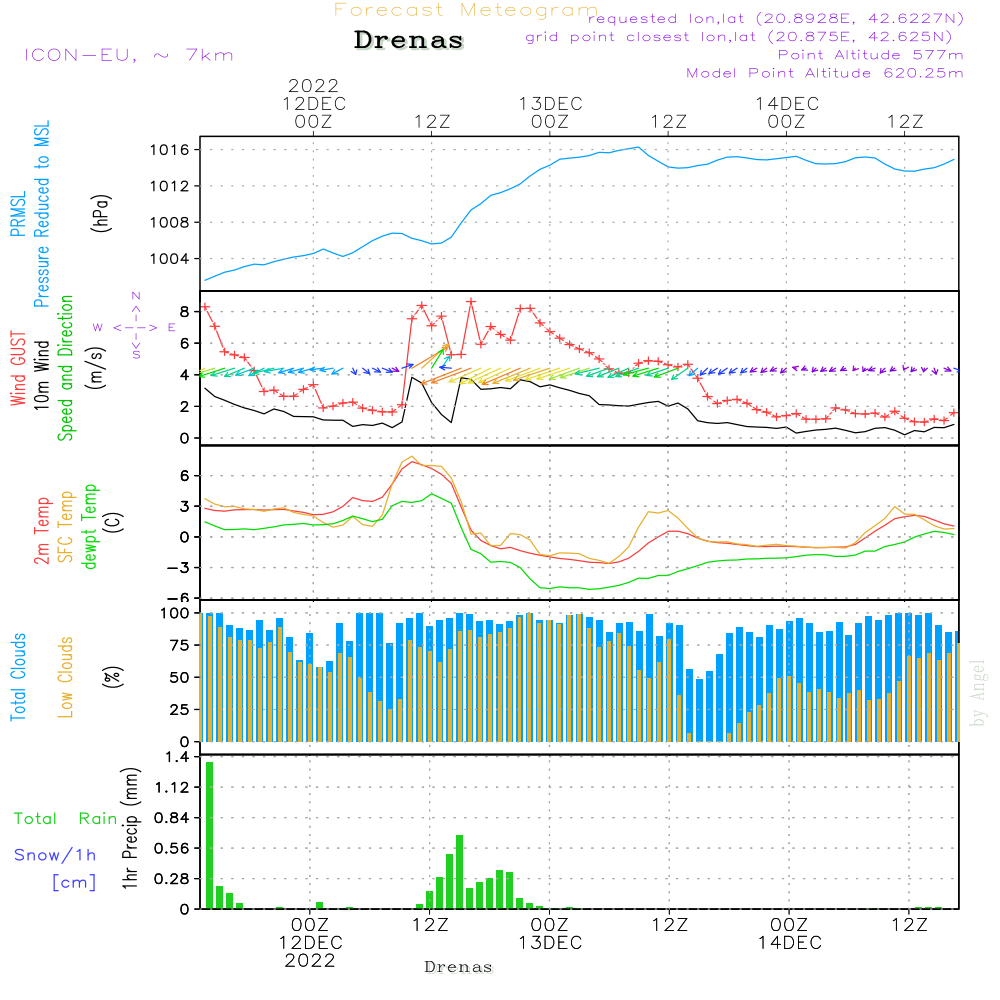Click the Forecast Meteogram heading
Image resolution: width=1000 pixels, height=1000 pixels.
point(465,10)
